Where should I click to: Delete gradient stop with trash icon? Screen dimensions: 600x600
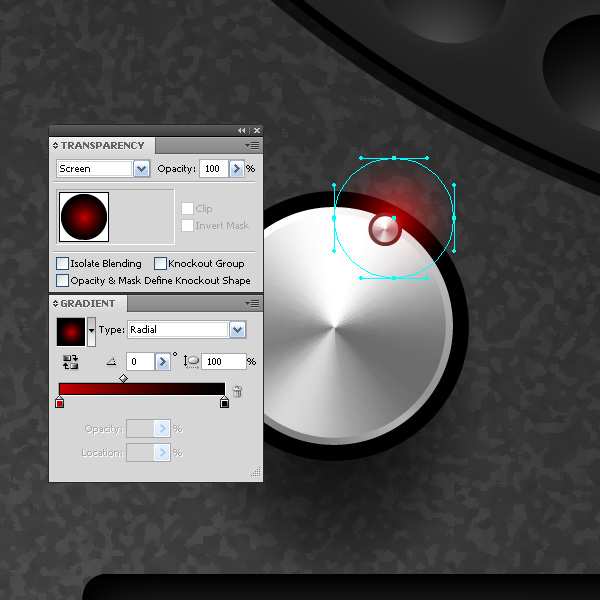click(x=237, y=391)
